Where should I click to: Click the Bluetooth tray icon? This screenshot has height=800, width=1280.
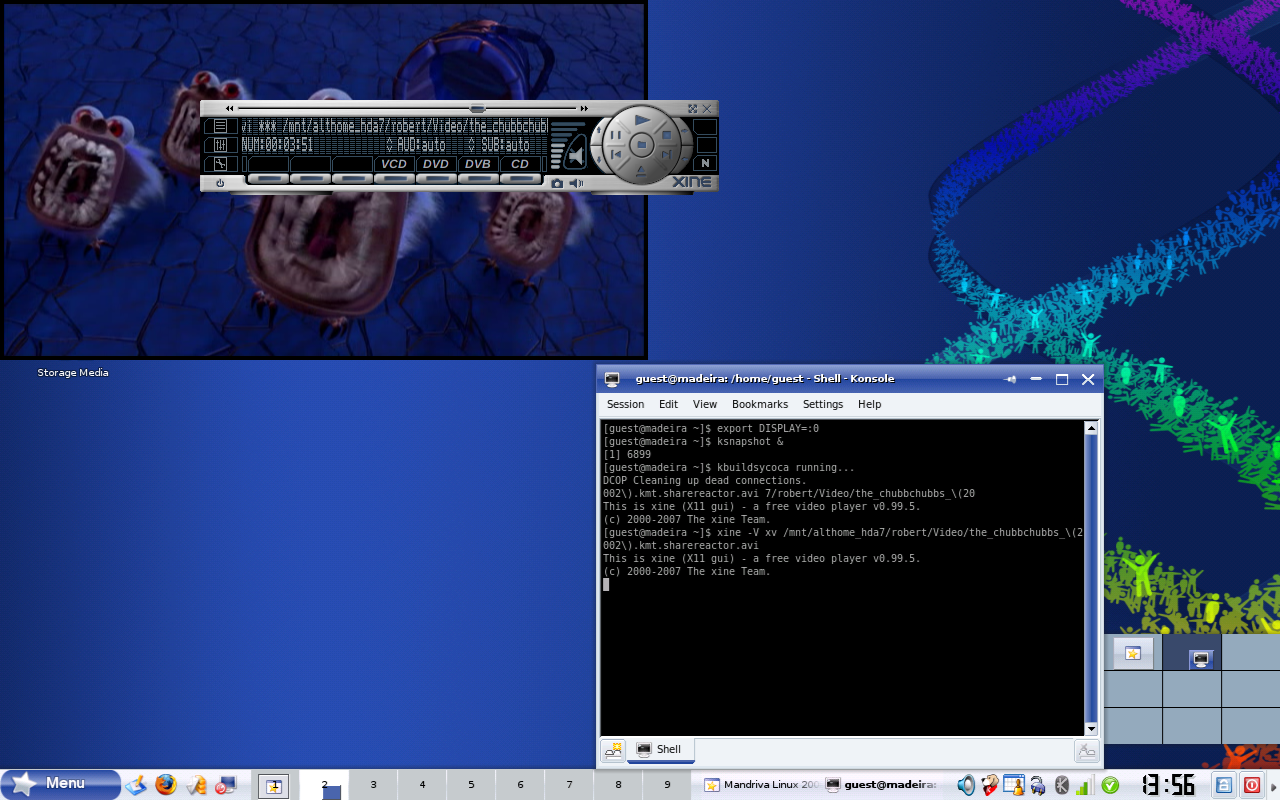(x=1062, y=785)
